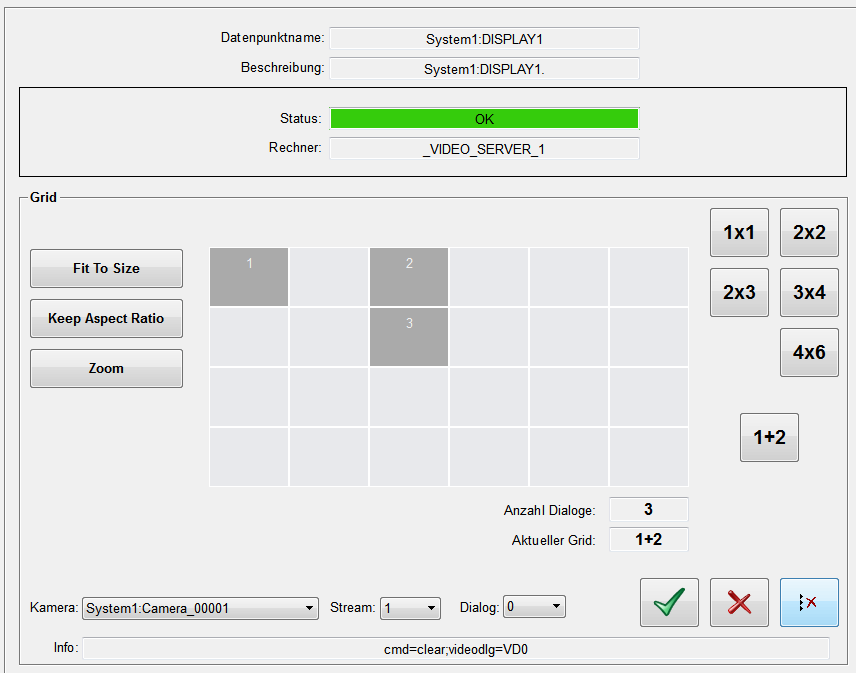
Task: Select grid cell numbered 1
Action: pos(249,277)
